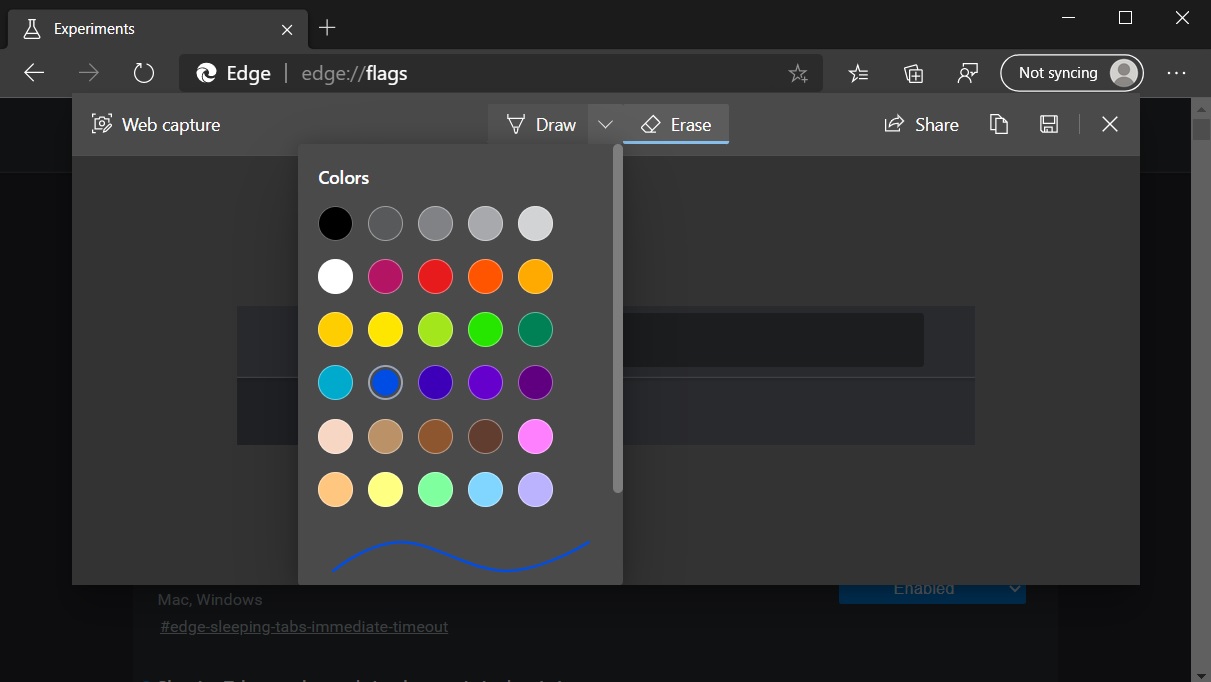The height and width of the screenshot is (682, 1211).
Task: Click the Not syncing profile button
Action: pos(1071,73)
